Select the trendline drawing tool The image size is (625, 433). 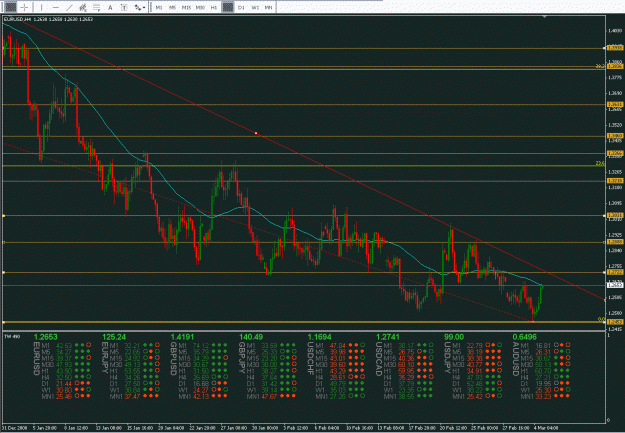(x=69, y=7)
